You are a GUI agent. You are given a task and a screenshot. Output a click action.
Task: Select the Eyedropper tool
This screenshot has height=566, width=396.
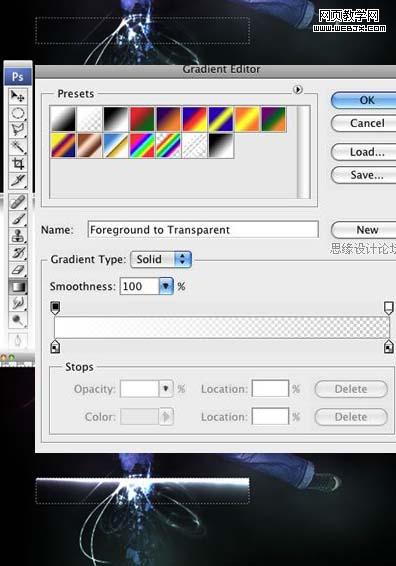[x=18, y=180]
